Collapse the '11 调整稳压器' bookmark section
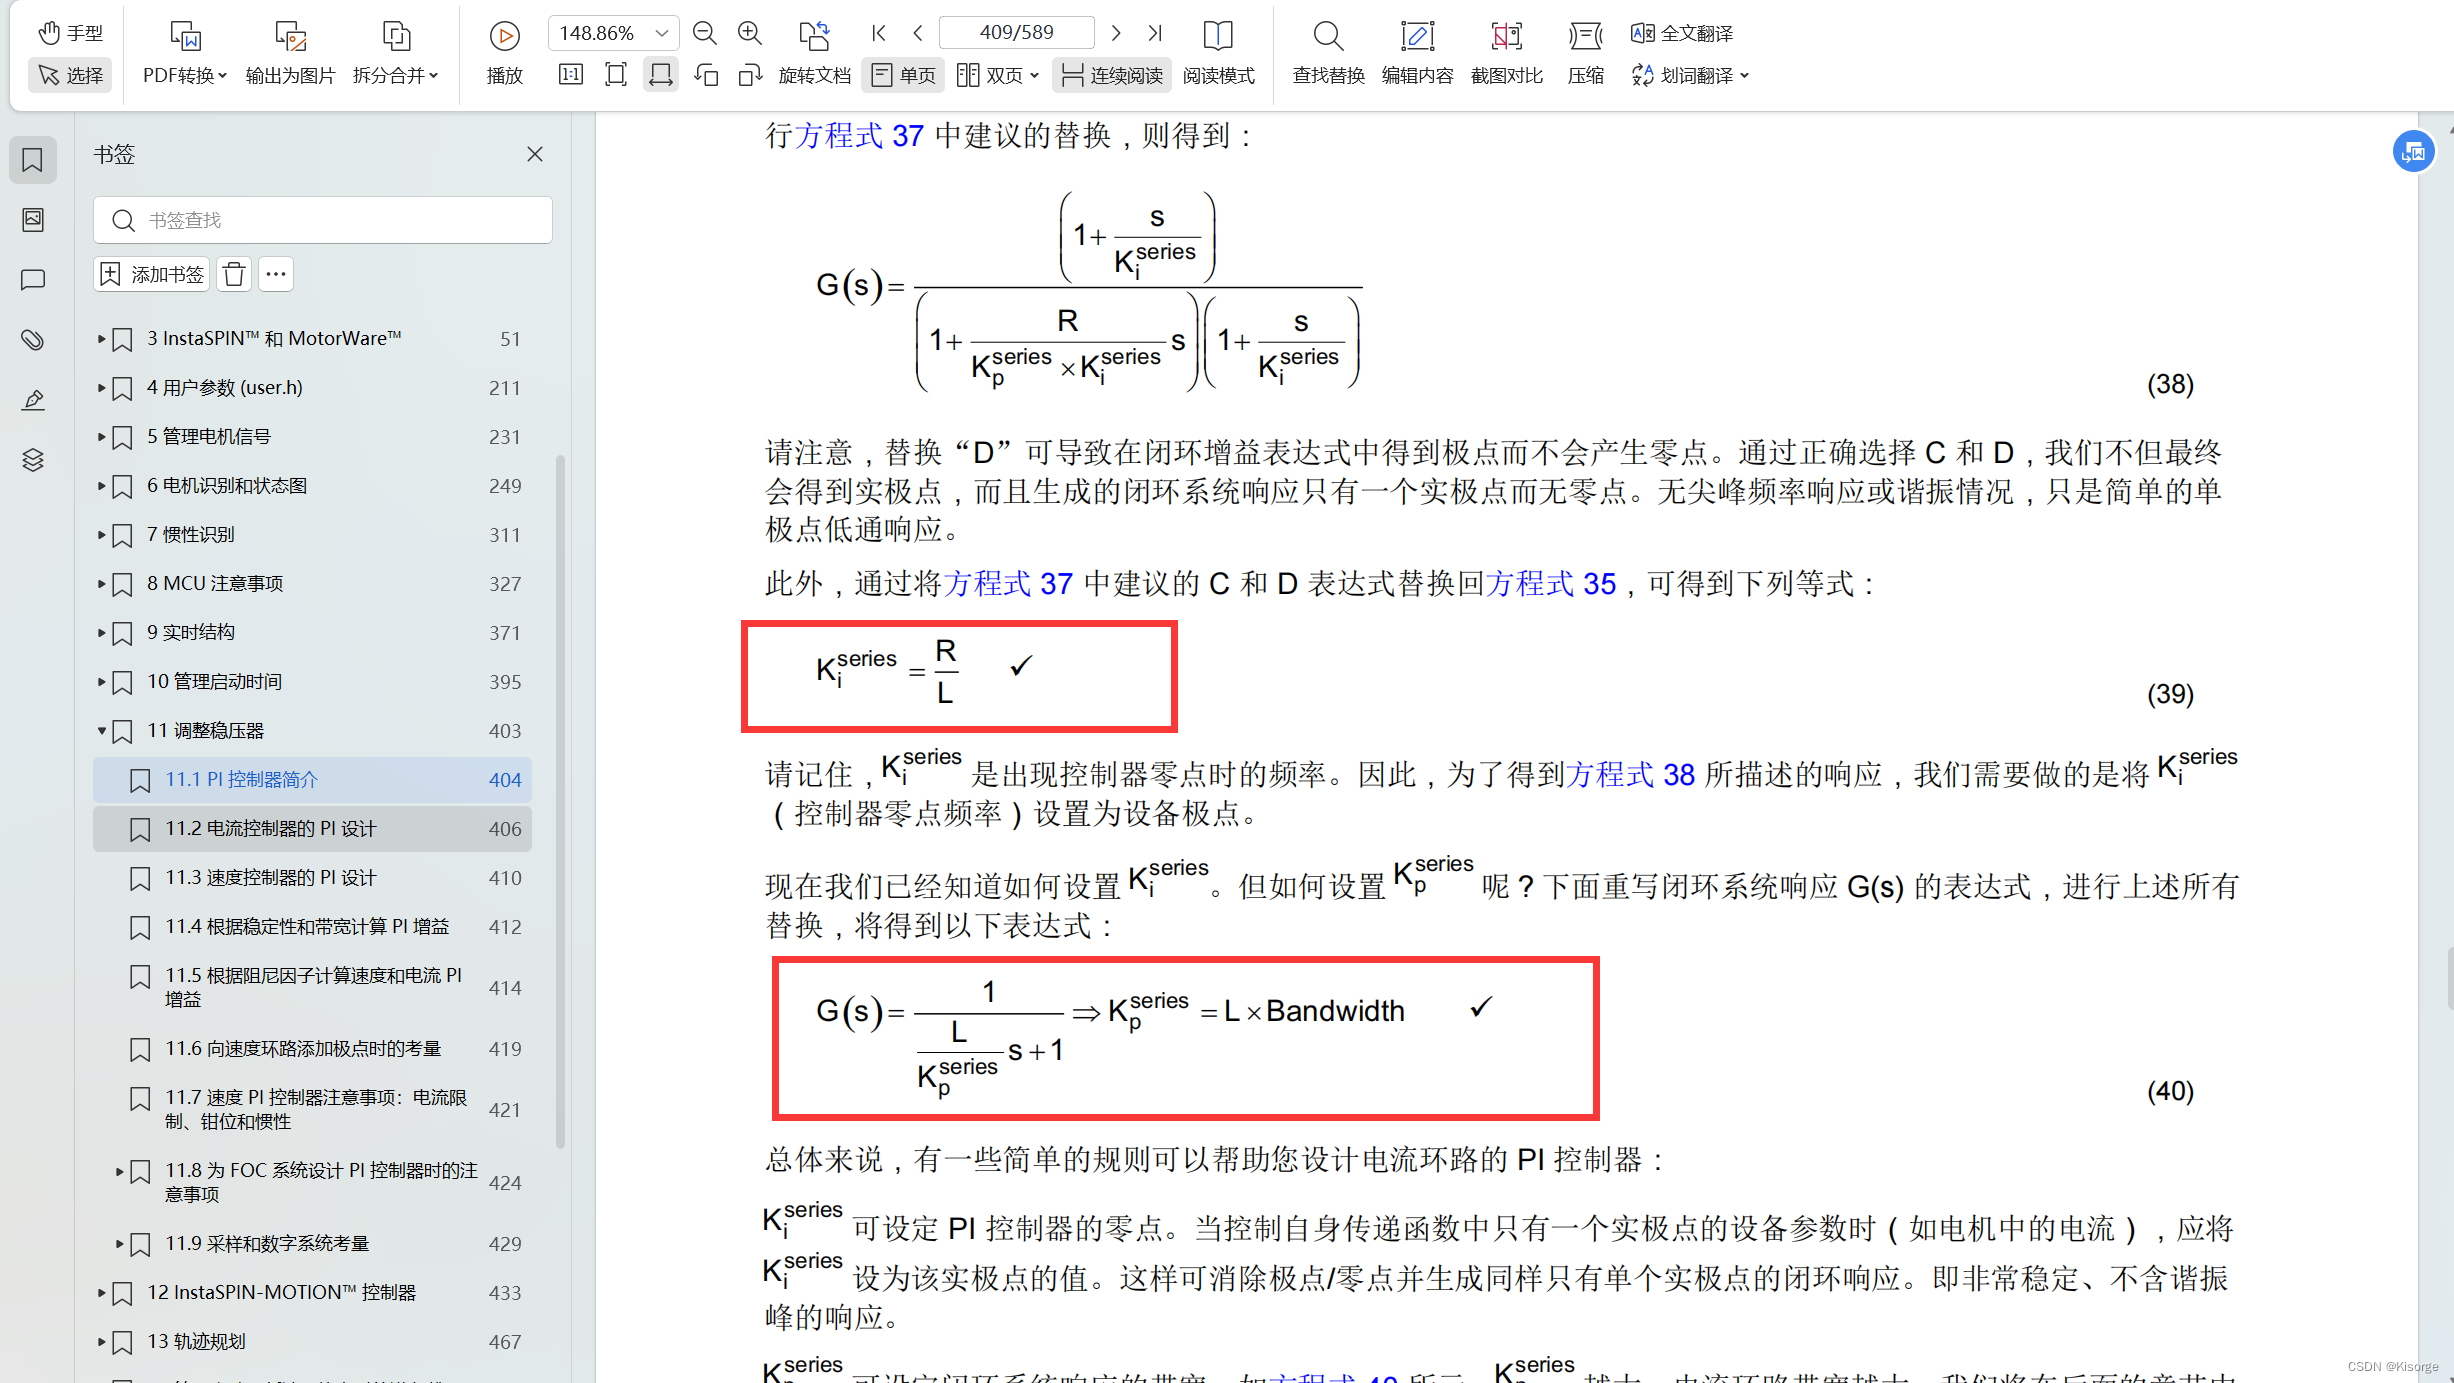 click(101, 730)
